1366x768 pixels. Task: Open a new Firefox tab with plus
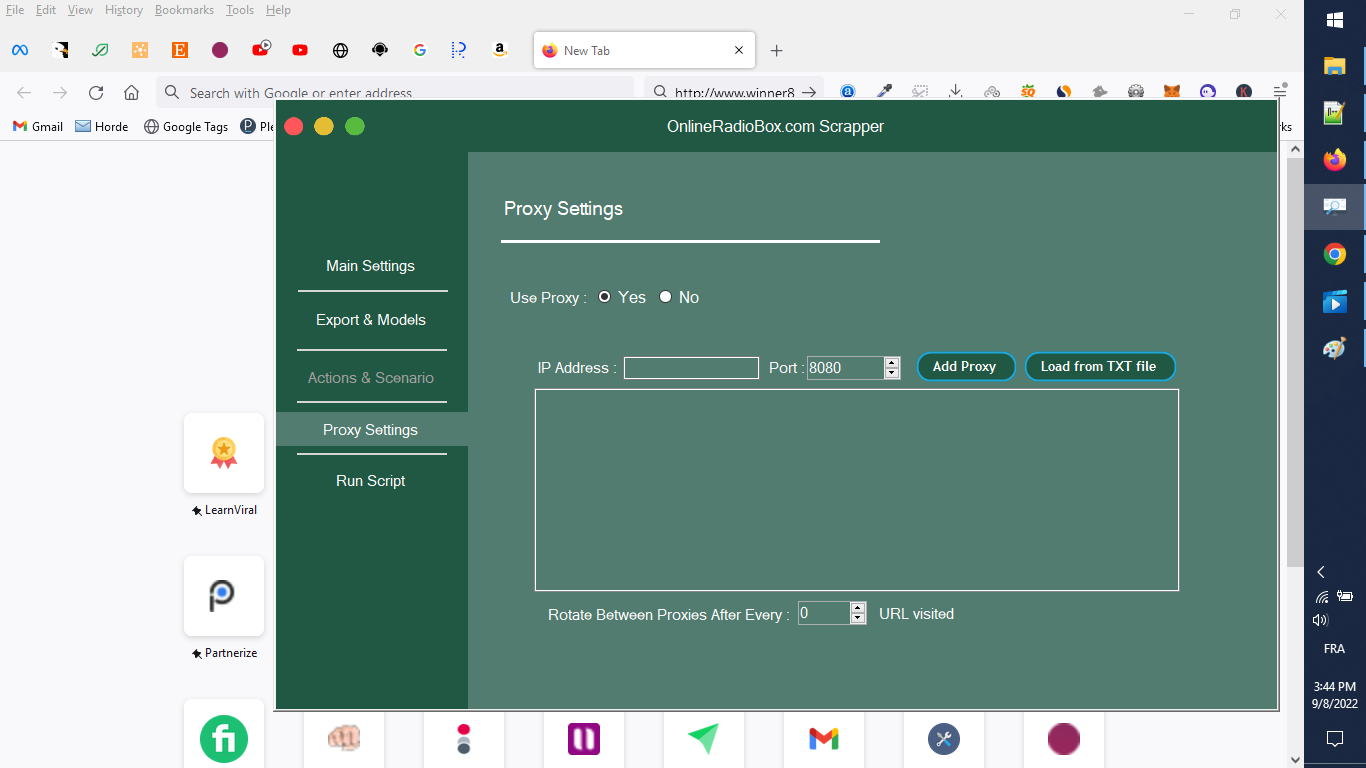pyautogui.click(x=777, y=50)
